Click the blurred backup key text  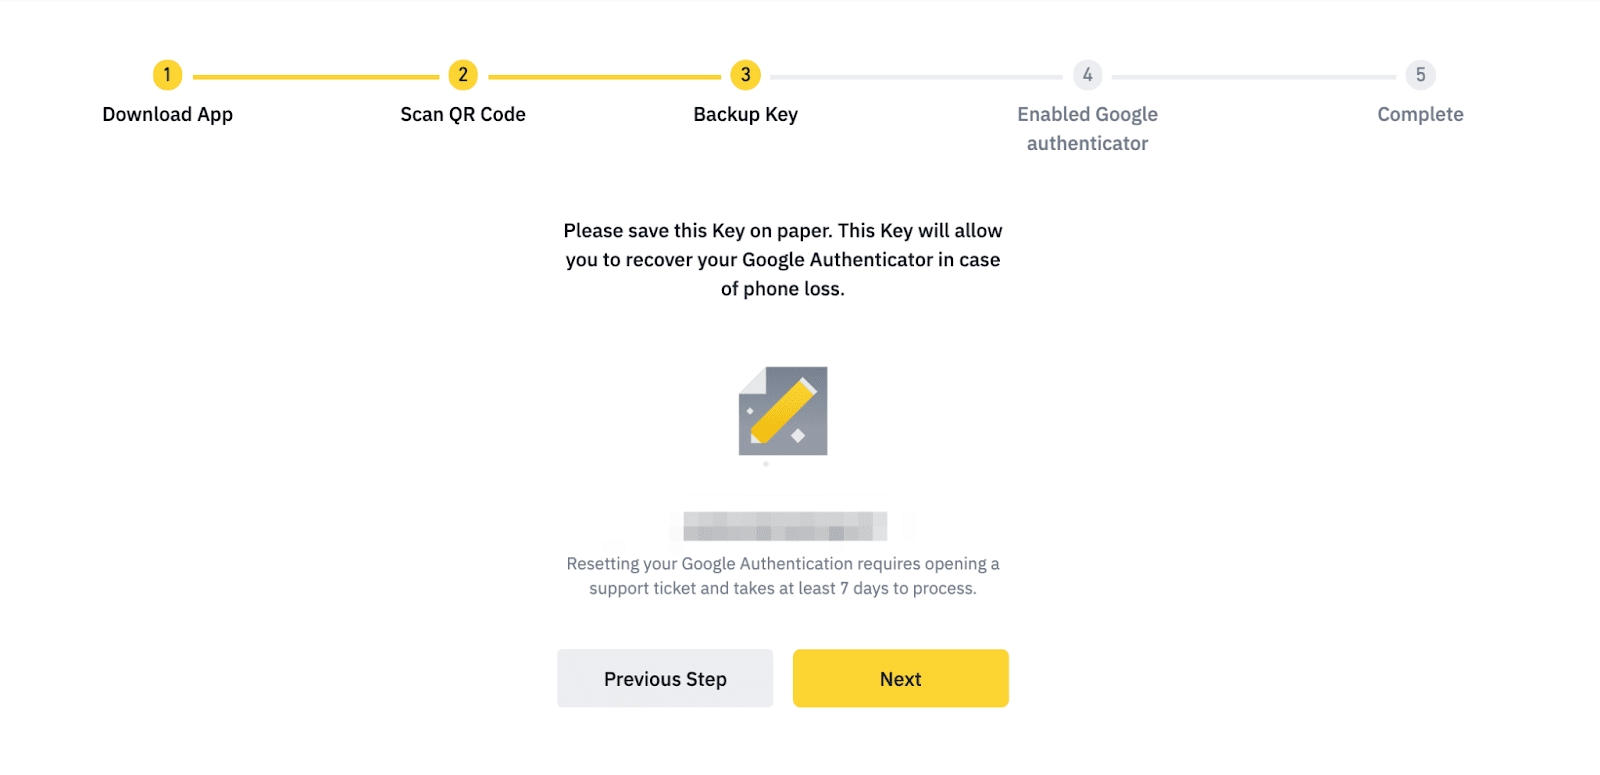pyautogui.click(x=785, y=525)
